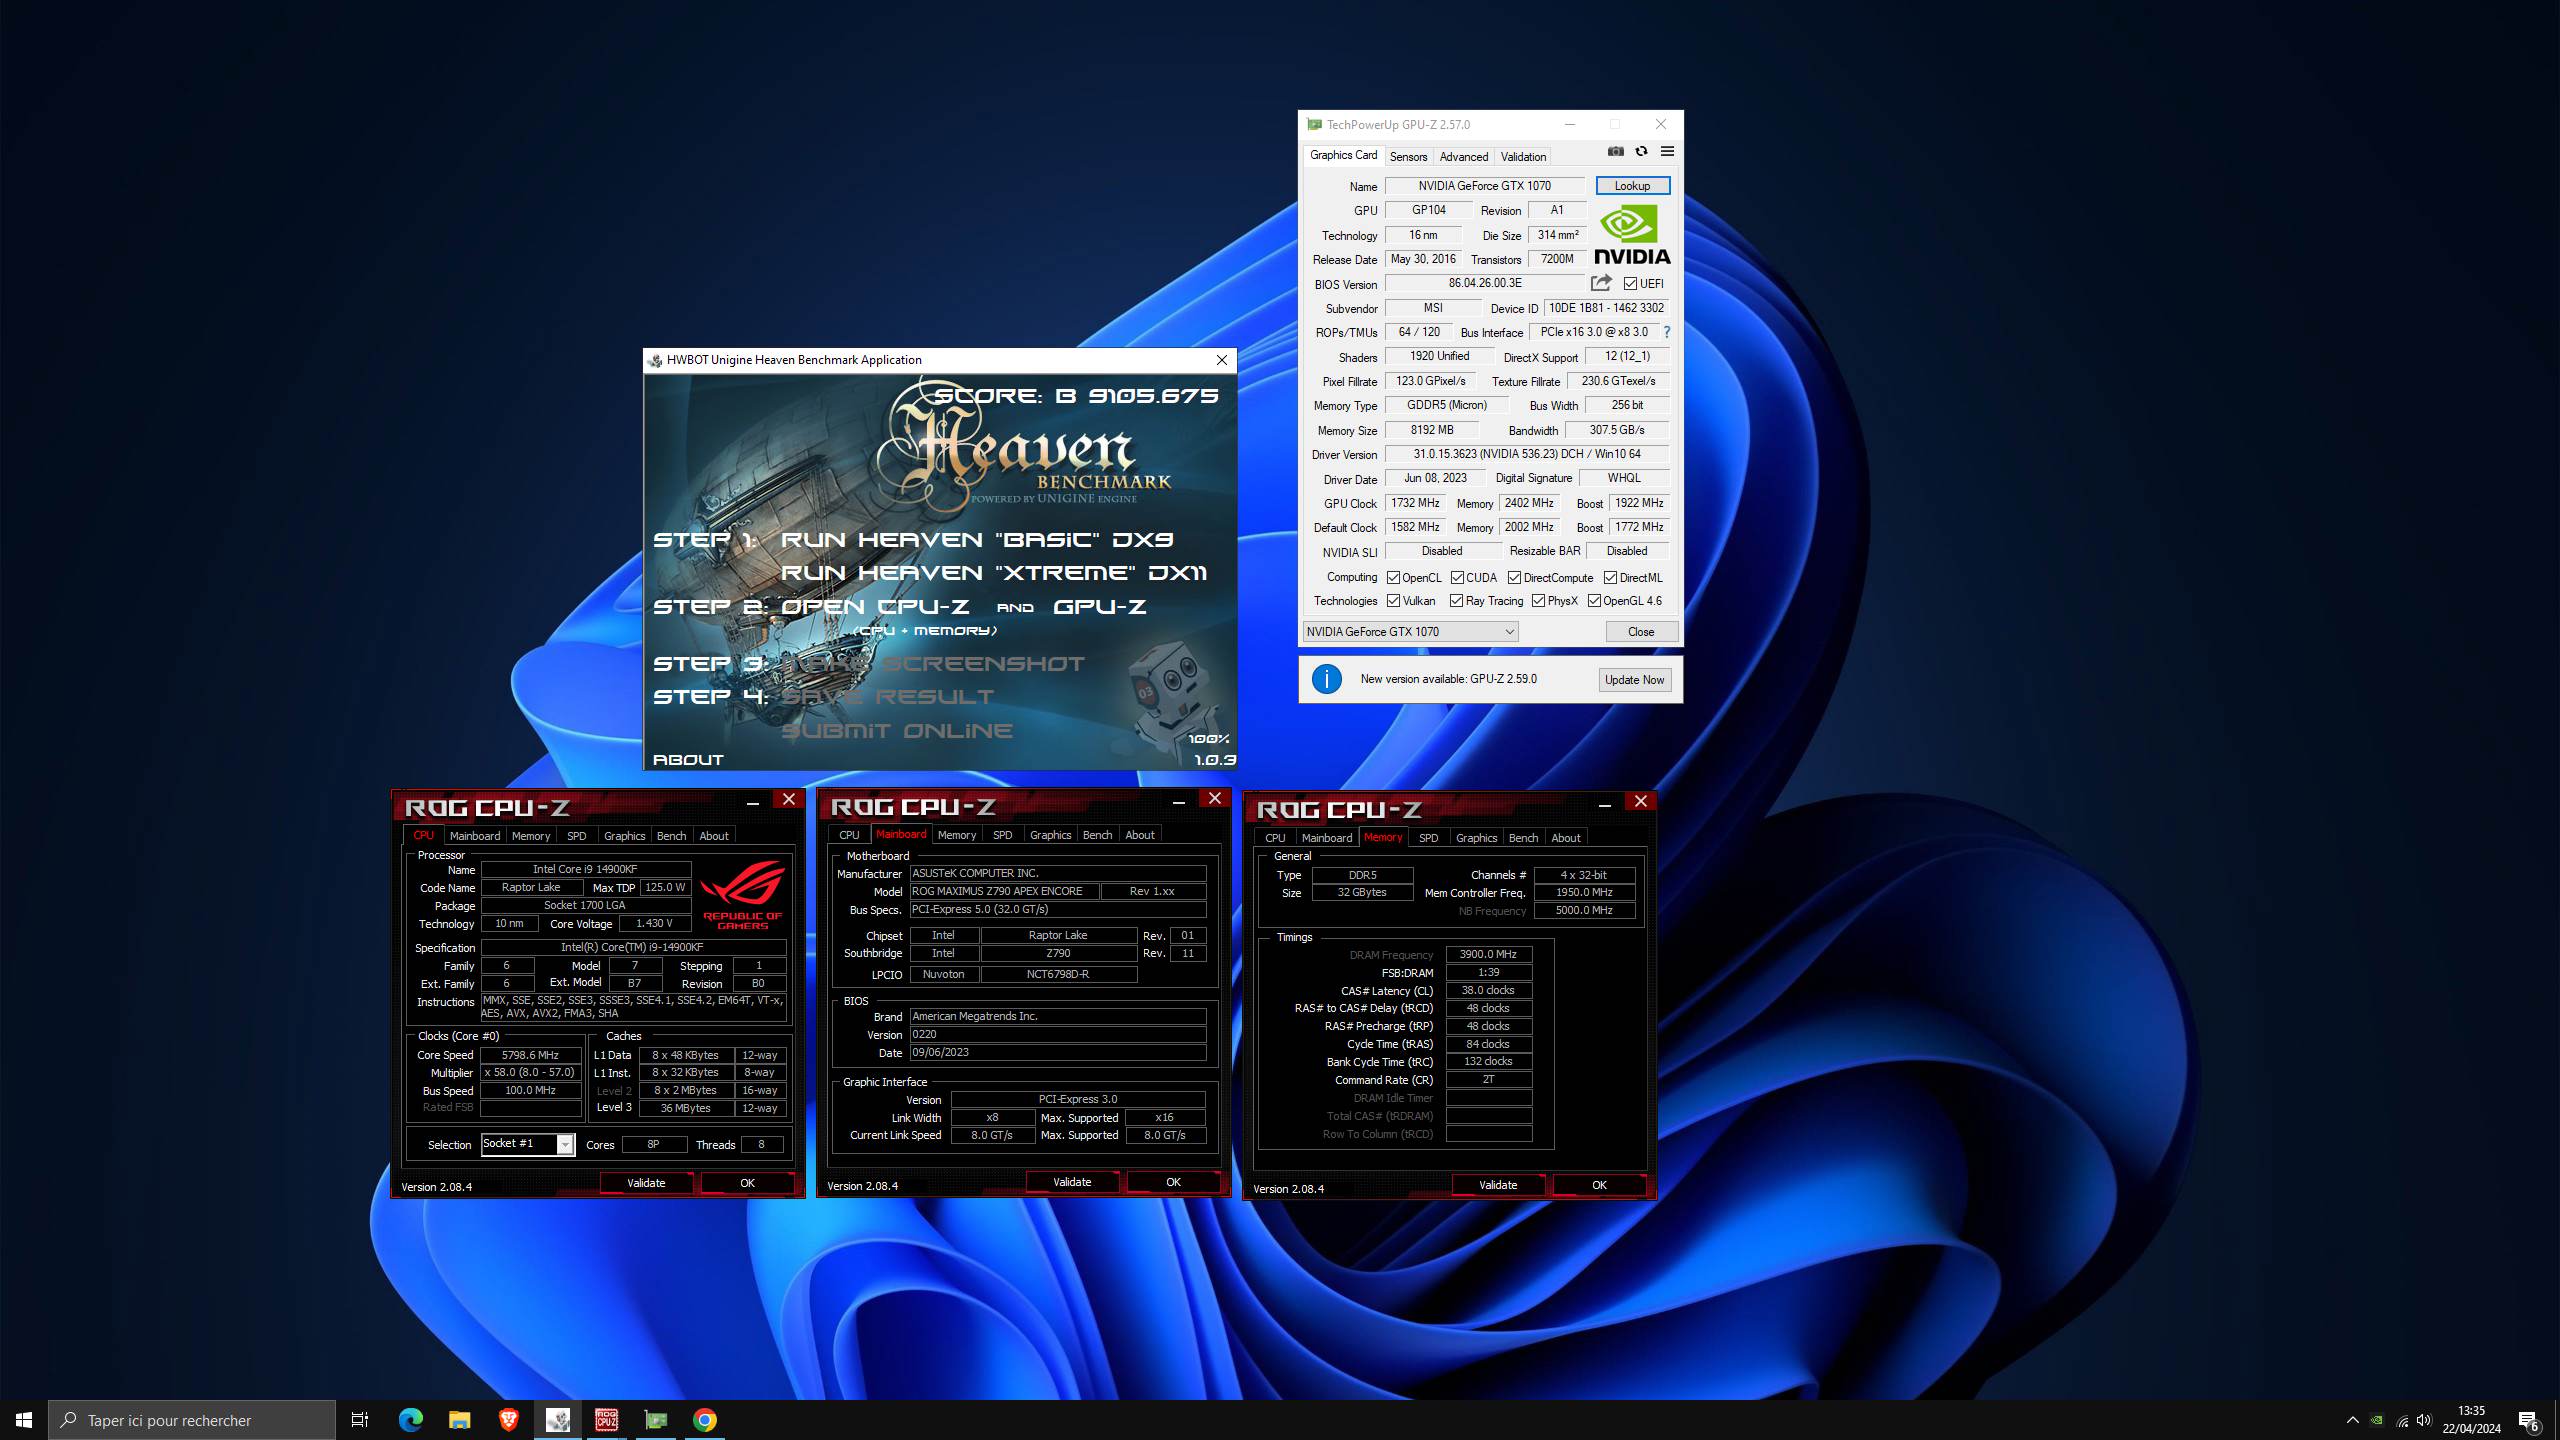Open Windows Start menu
Screen dimensions: 2560x1440
pyautogui.click(x=24, y=1420)
